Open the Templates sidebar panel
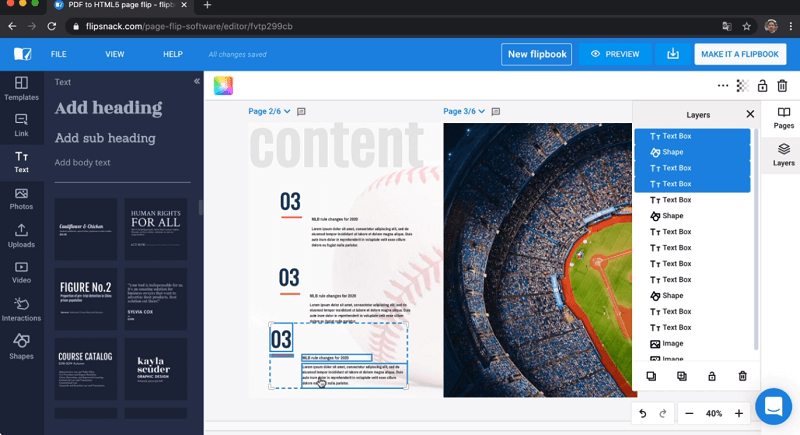This screenshot has width=800, height=435. pos(21,88)
